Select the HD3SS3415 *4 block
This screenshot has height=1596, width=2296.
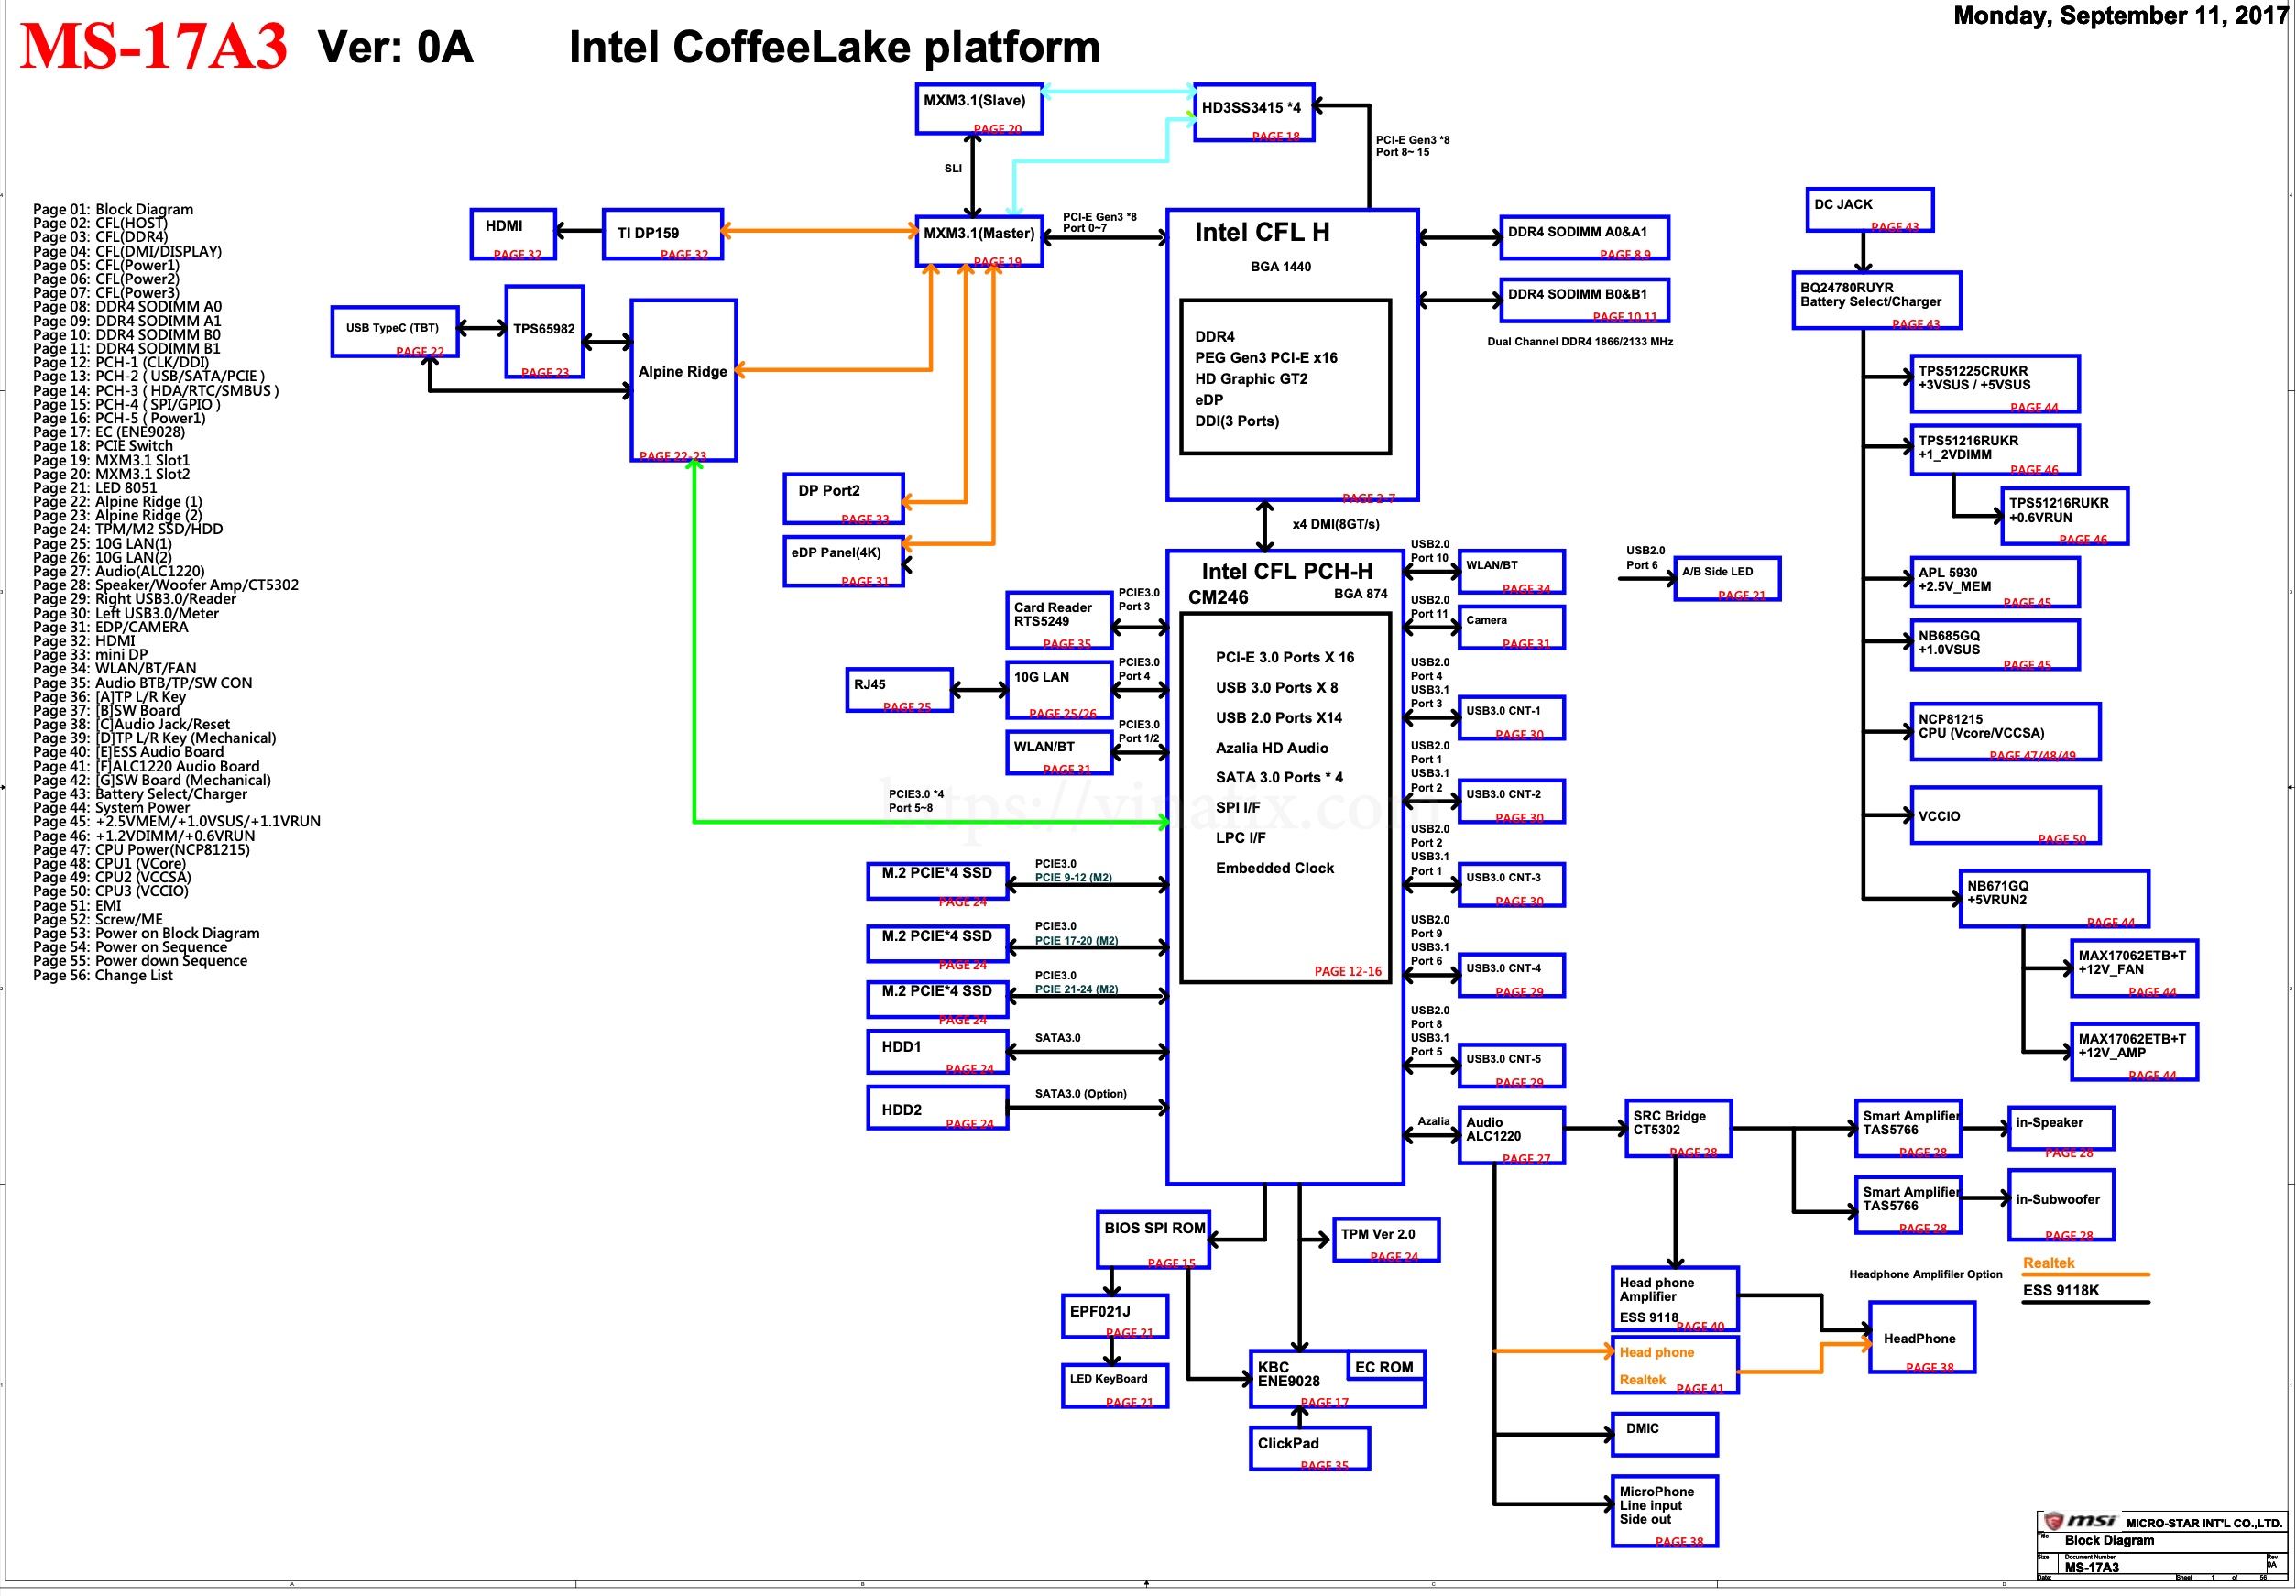pos(1253,113)
